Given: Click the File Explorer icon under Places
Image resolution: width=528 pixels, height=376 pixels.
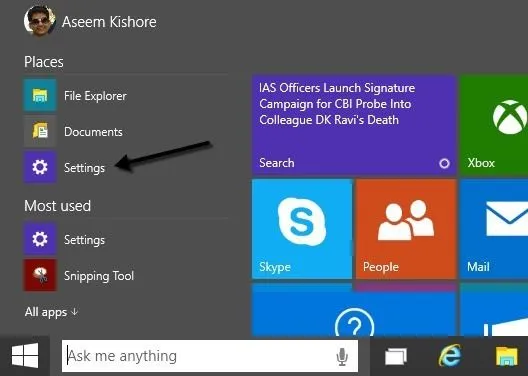Looking at the screenshot, I should [x=40, y=96].
